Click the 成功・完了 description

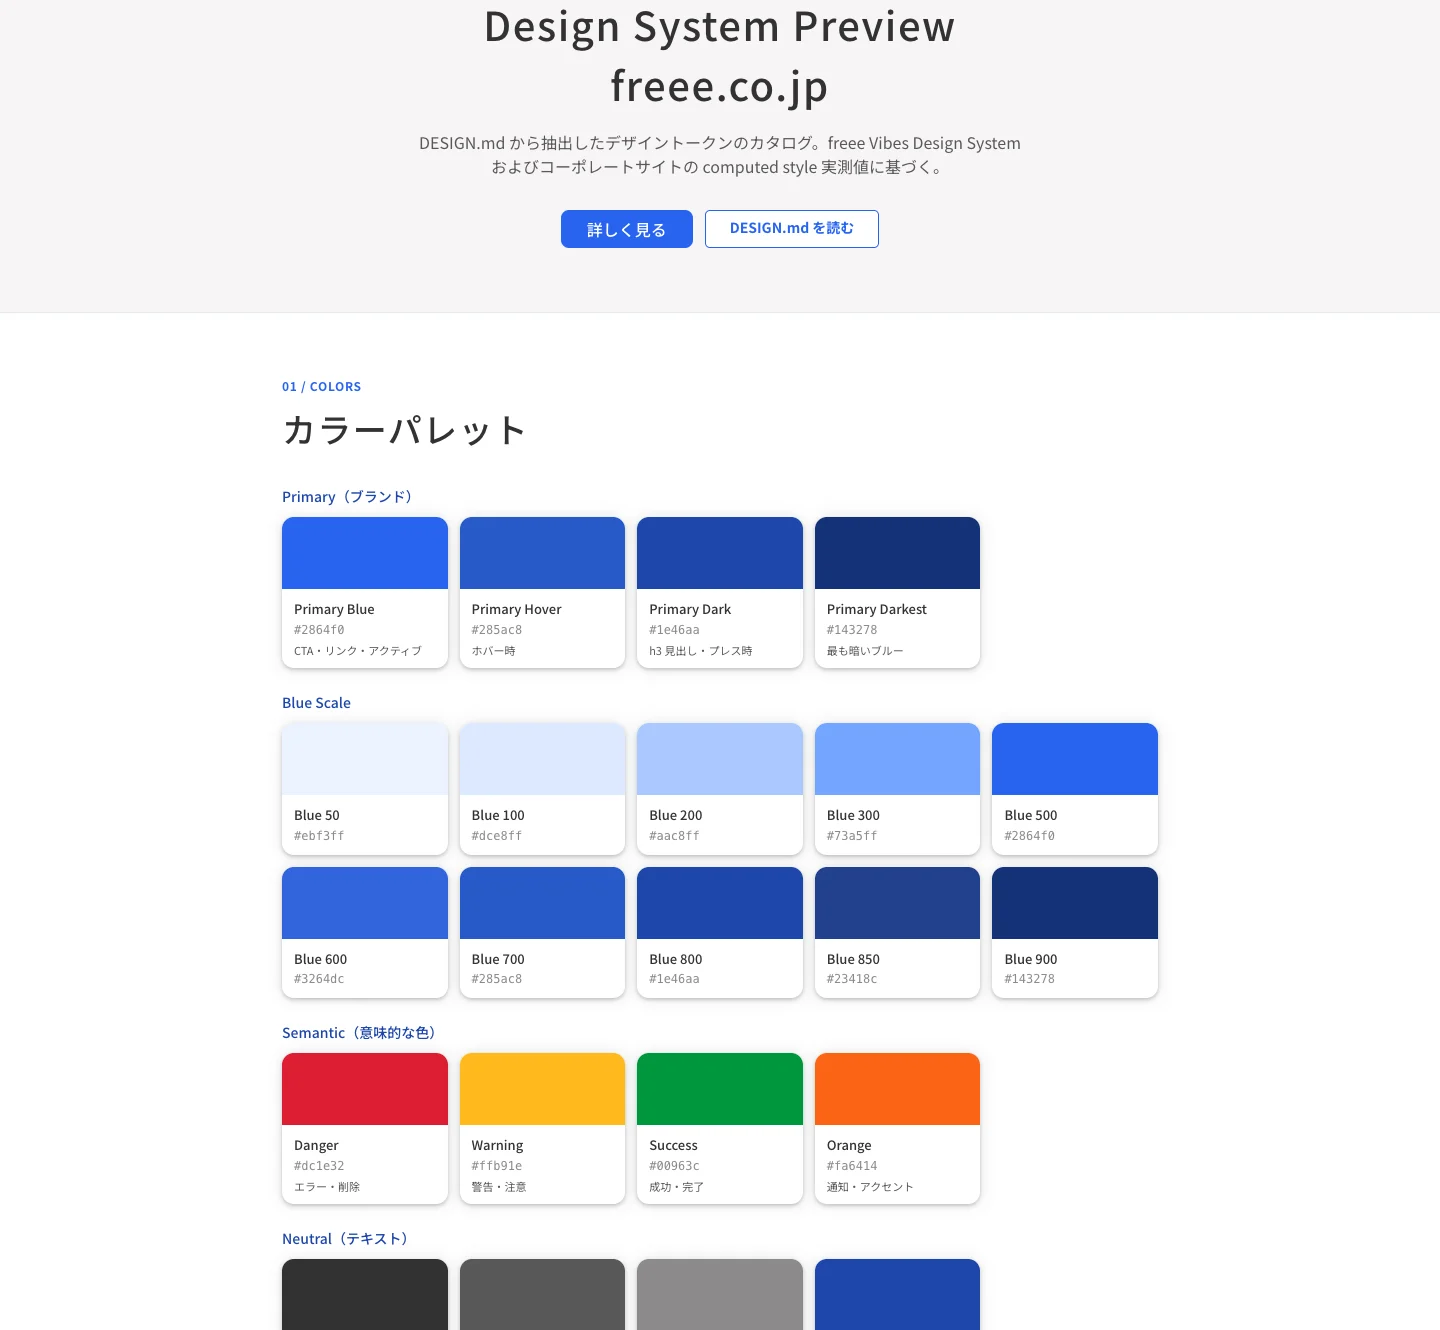[x=677, y=1187]
